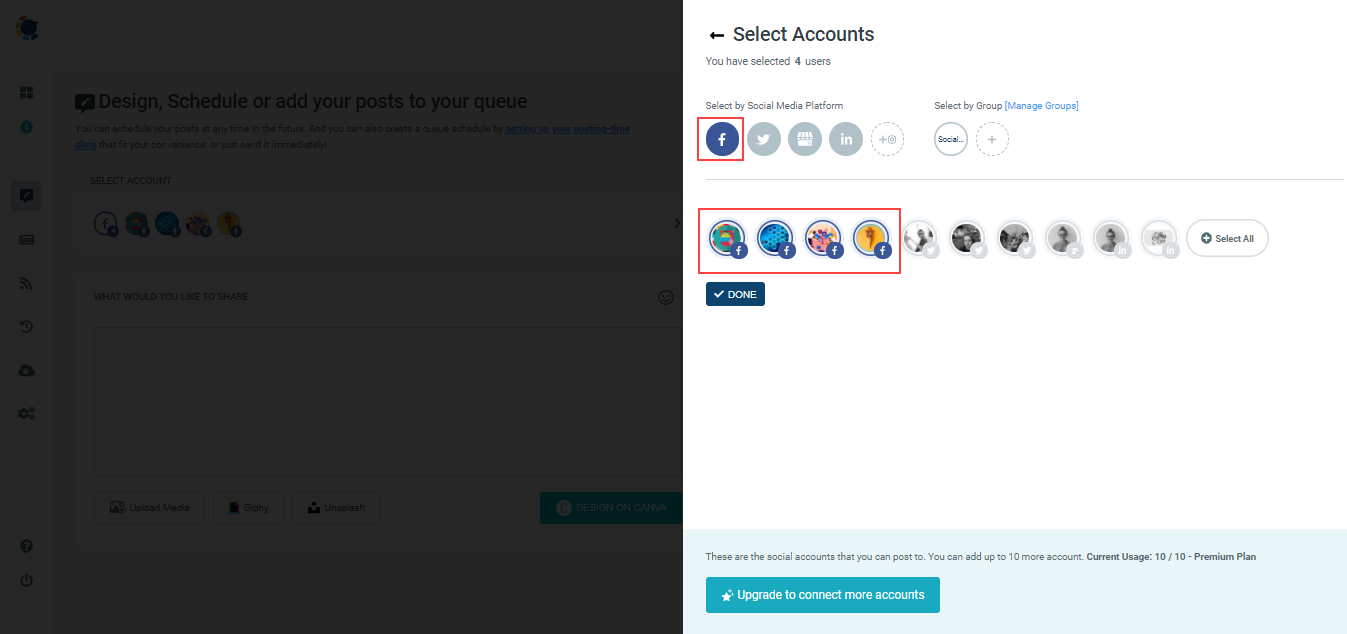
Task: Create a new group with the plus circle
Action: (992, 139)
